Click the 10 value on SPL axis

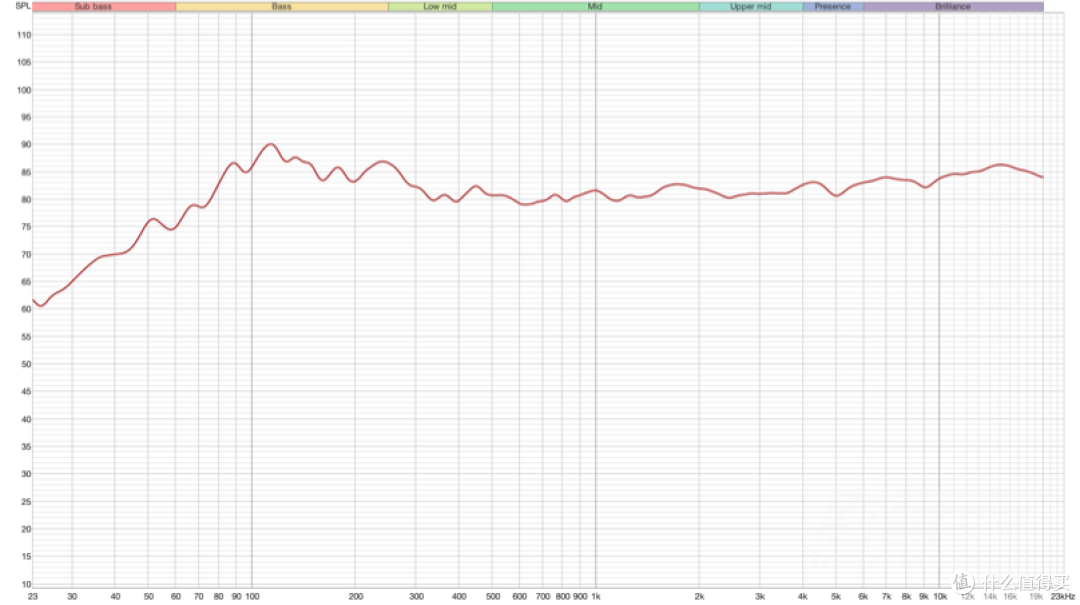(26, 584)
